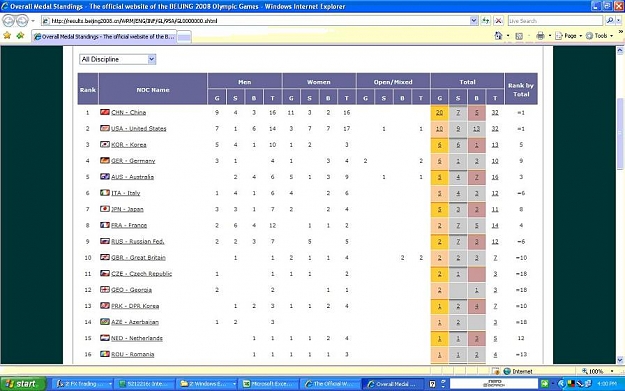Click the Korea flag icon

tap(105, 144)
